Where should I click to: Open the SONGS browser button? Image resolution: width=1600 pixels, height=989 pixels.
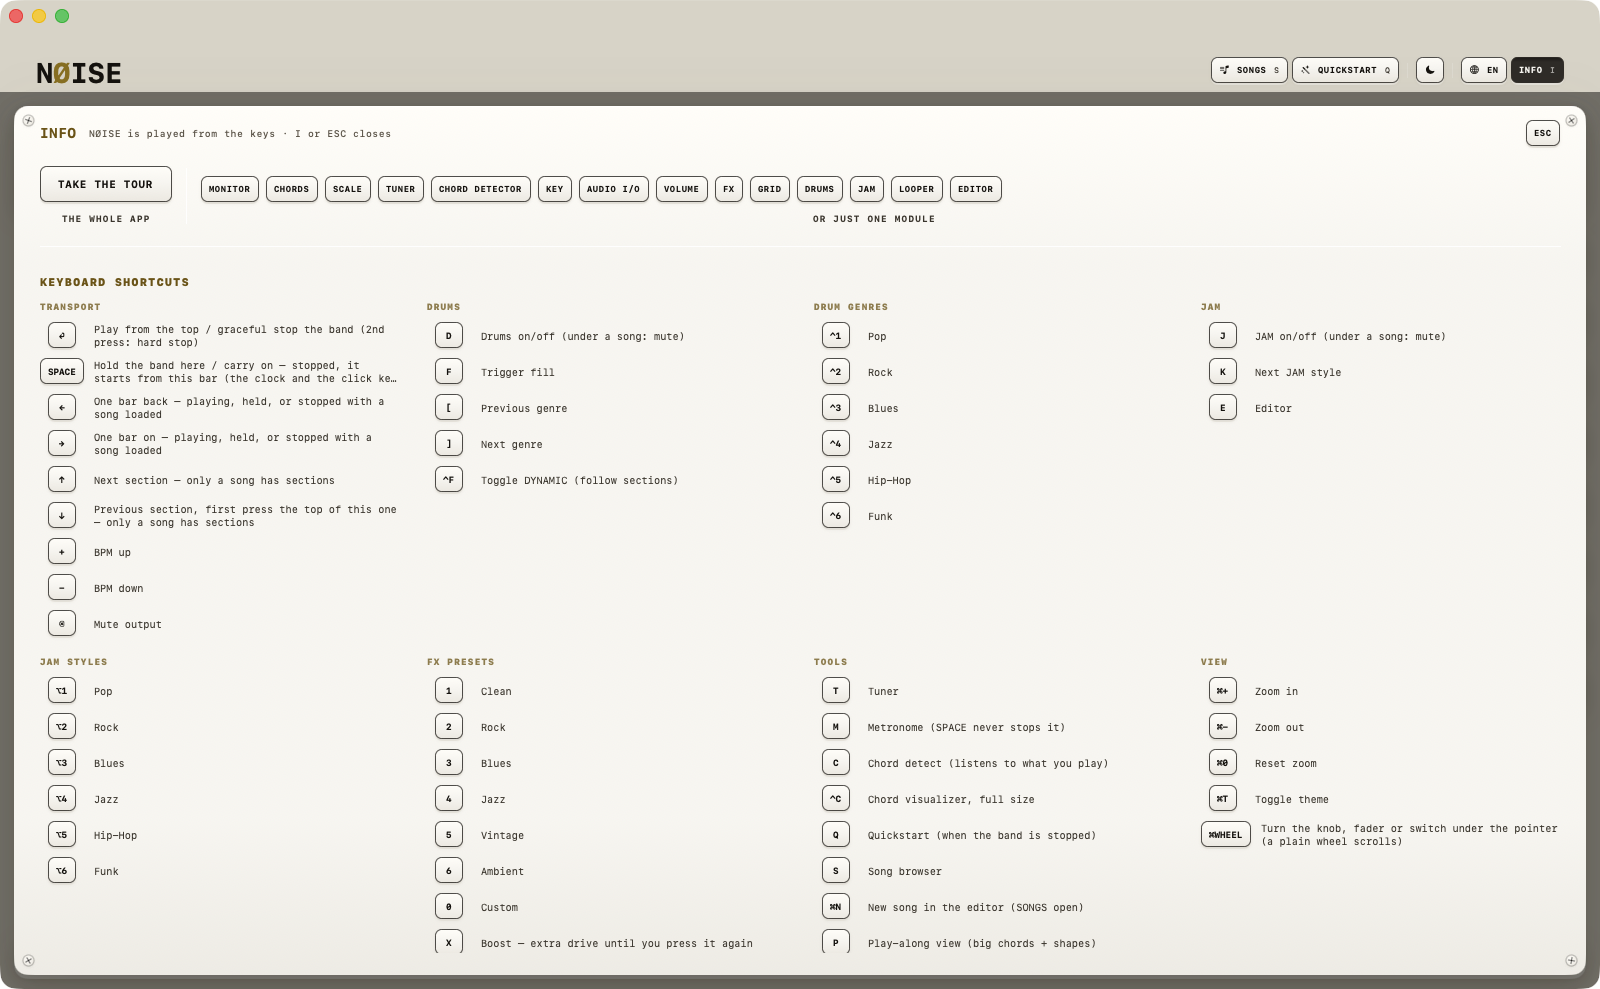(x=1249, y=70)
